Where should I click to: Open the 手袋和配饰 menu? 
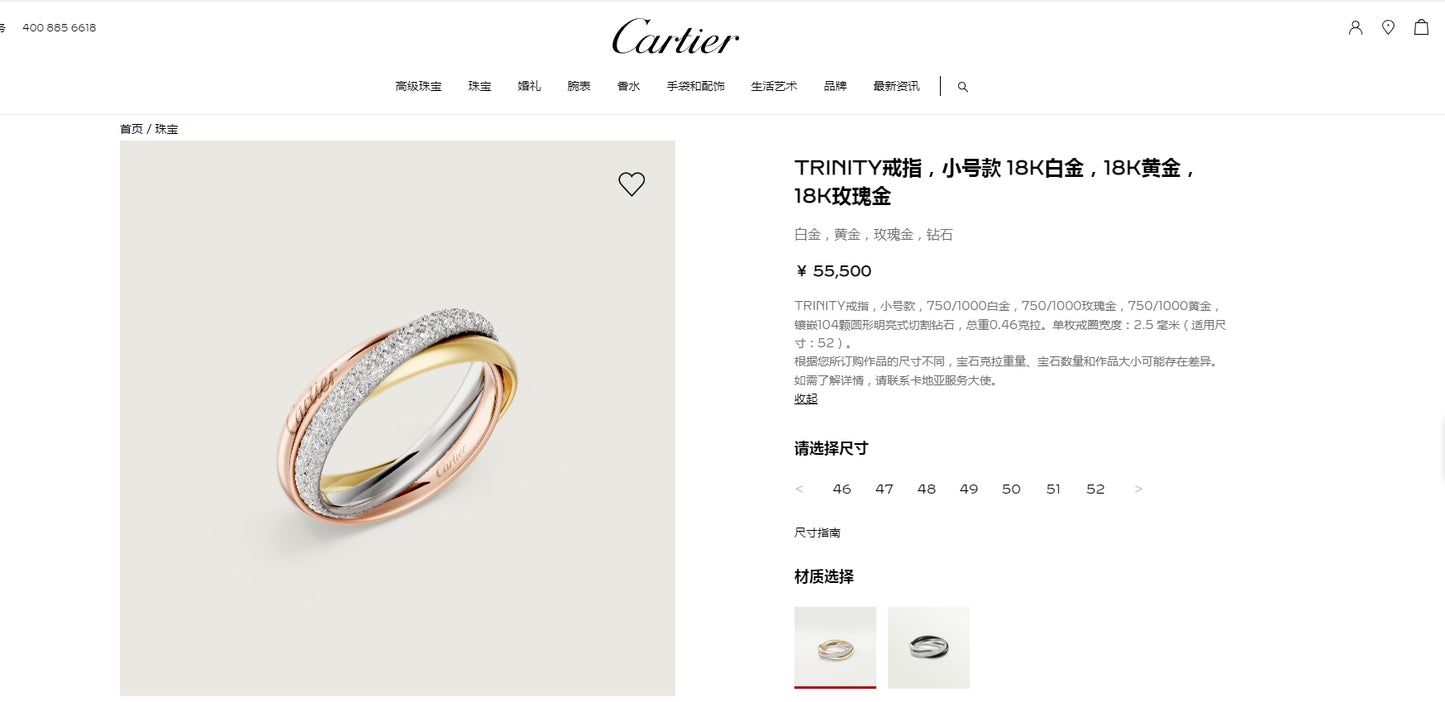coord(696,86)
